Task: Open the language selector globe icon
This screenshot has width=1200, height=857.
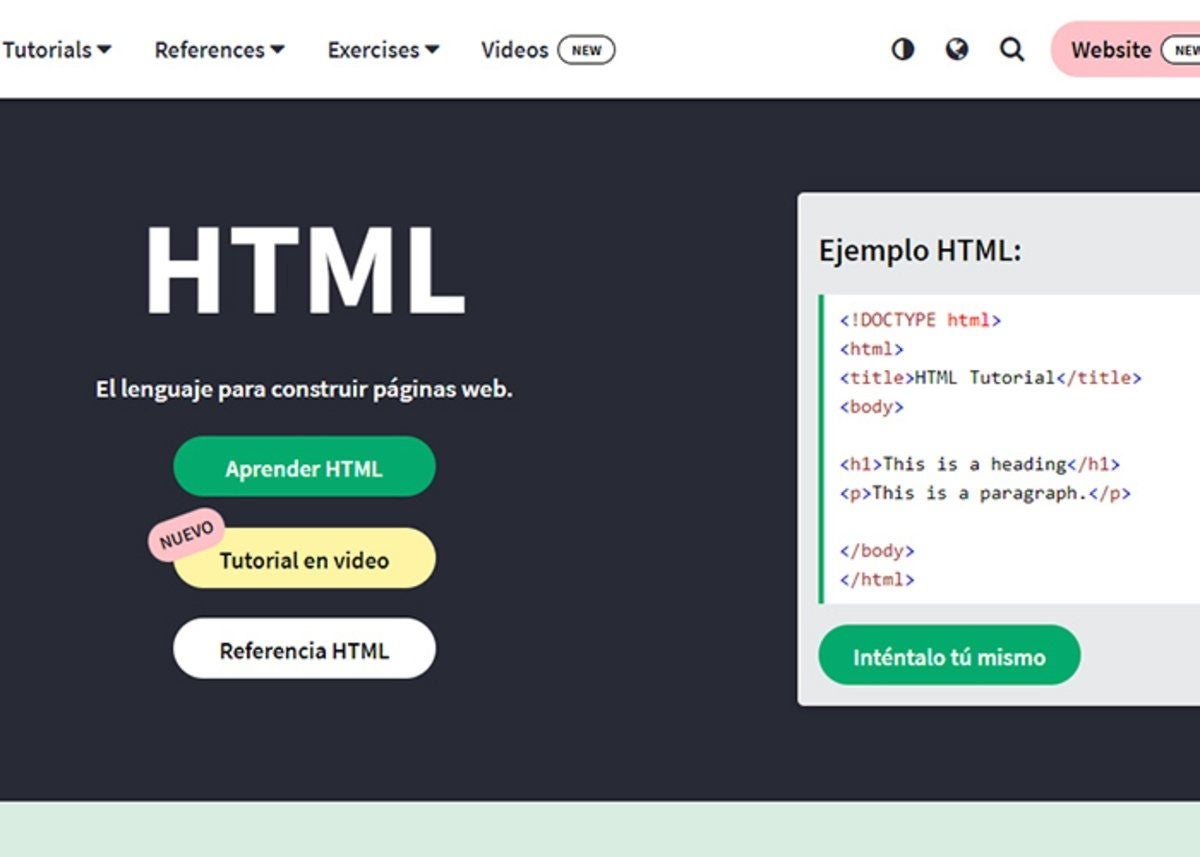Action: [x=957, y=49]
